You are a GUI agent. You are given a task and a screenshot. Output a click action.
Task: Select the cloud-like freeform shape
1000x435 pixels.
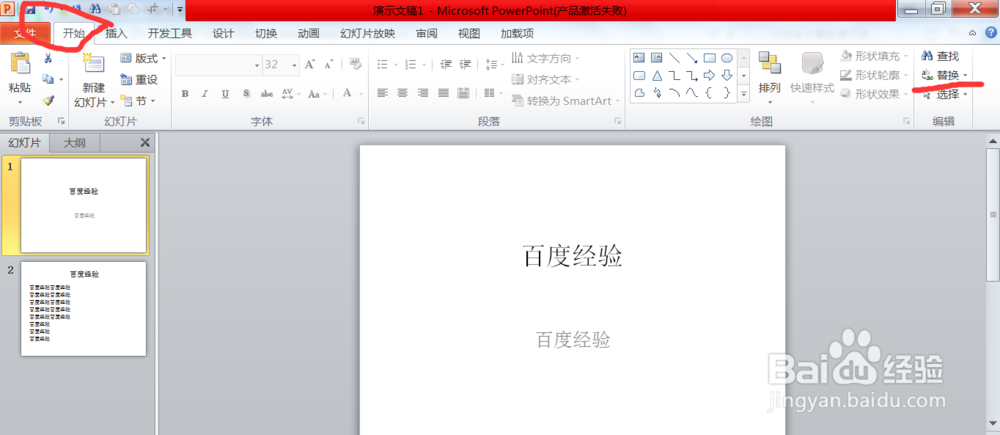point(639,93)
